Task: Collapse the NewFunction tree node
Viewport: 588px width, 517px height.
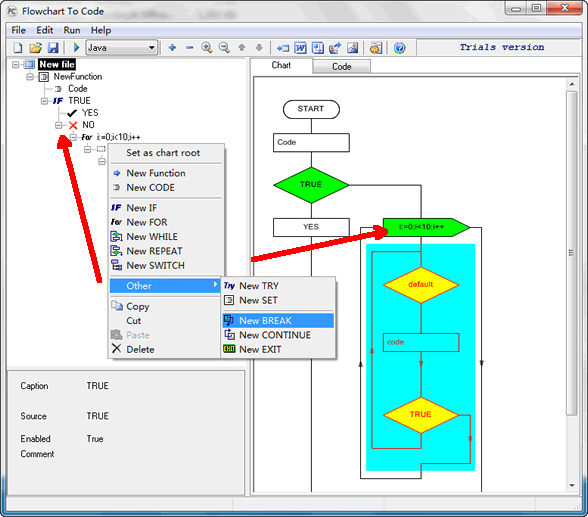Action: [x=30, y=77]
